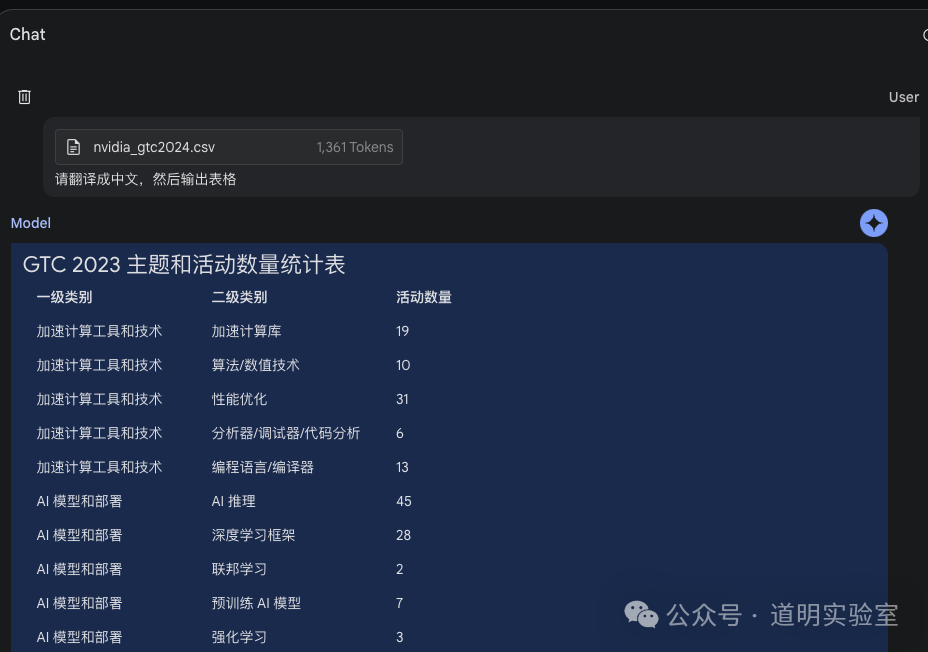Click the table title GTC 2023 主题和活动数量统计表
Viewport: 928px width, 652px height.
182,264
